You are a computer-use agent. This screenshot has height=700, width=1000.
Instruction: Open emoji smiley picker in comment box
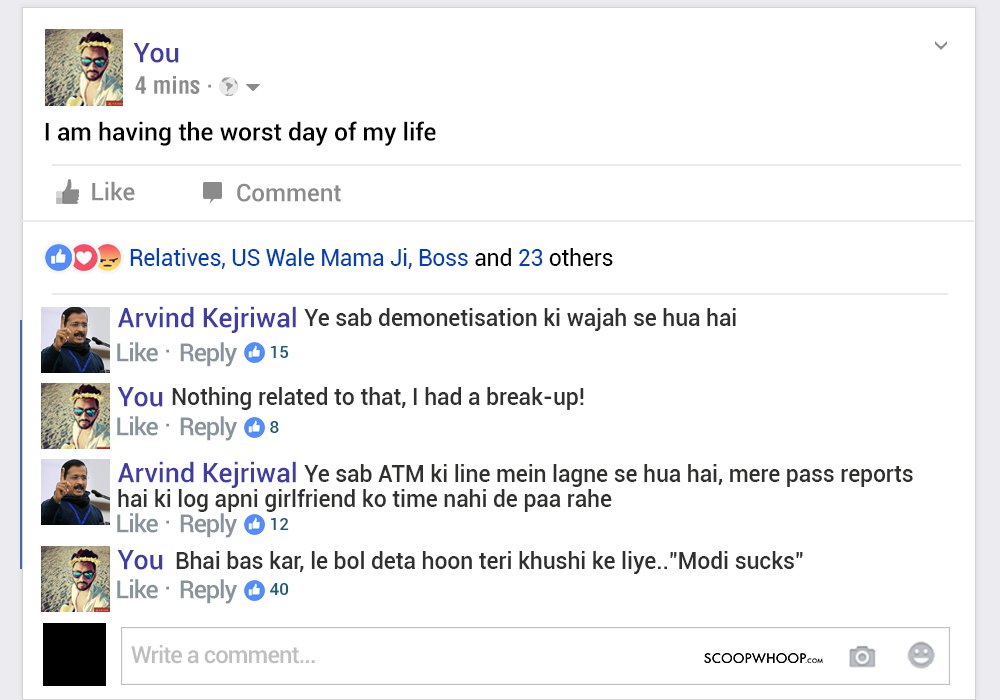tap(921, 655)
